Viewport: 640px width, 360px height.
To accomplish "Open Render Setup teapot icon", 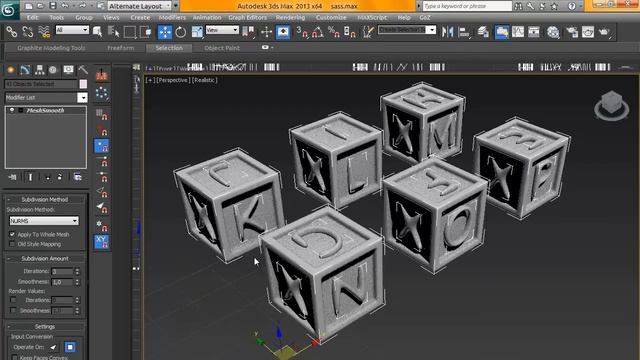I will click(x=572, y=31).
